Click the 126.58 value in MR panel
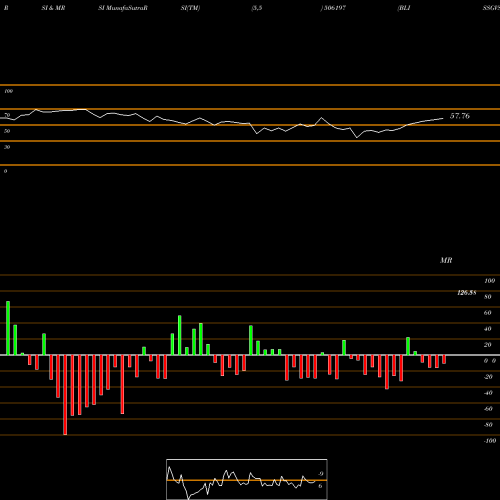Image resolution: width=500 pixels, height=500 pixels. (467, 293)
